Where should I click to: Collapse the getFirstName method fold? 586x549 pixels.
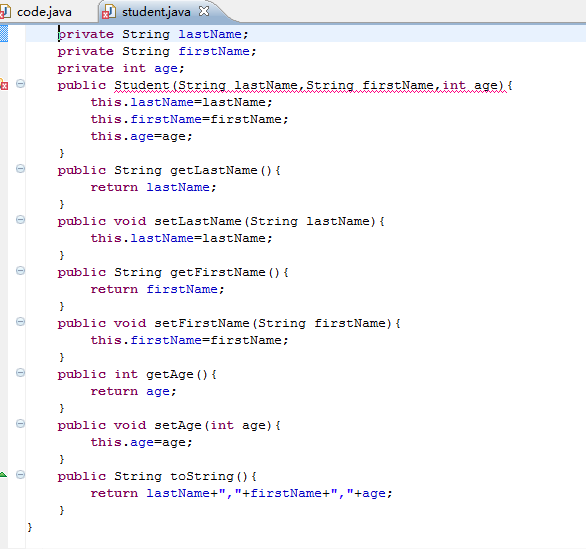tap(21, 271)
